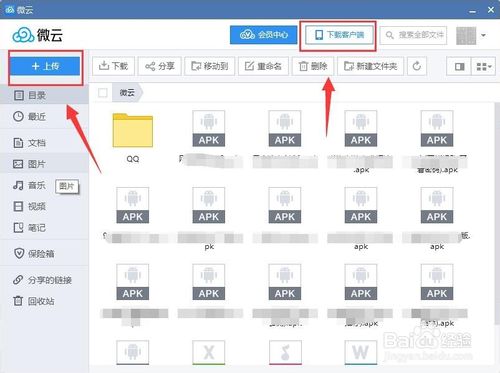
Task: Open the 会员中心 member center
Action: pos(263,35)
